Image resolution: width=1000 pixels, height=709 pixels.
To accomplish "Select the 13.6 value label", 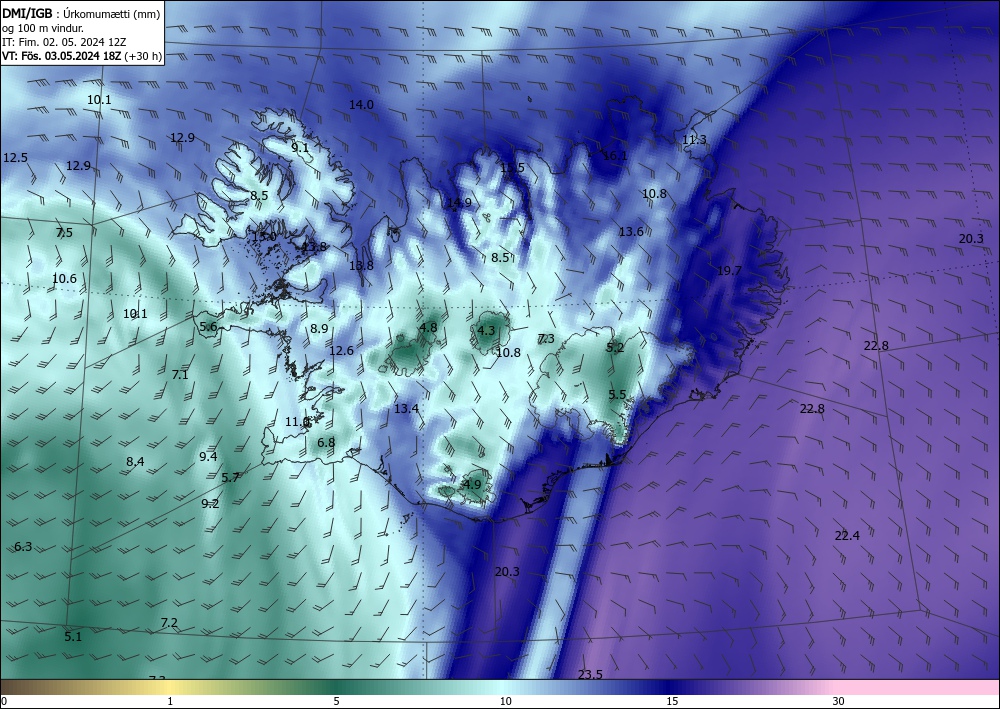I will [631, 232].
